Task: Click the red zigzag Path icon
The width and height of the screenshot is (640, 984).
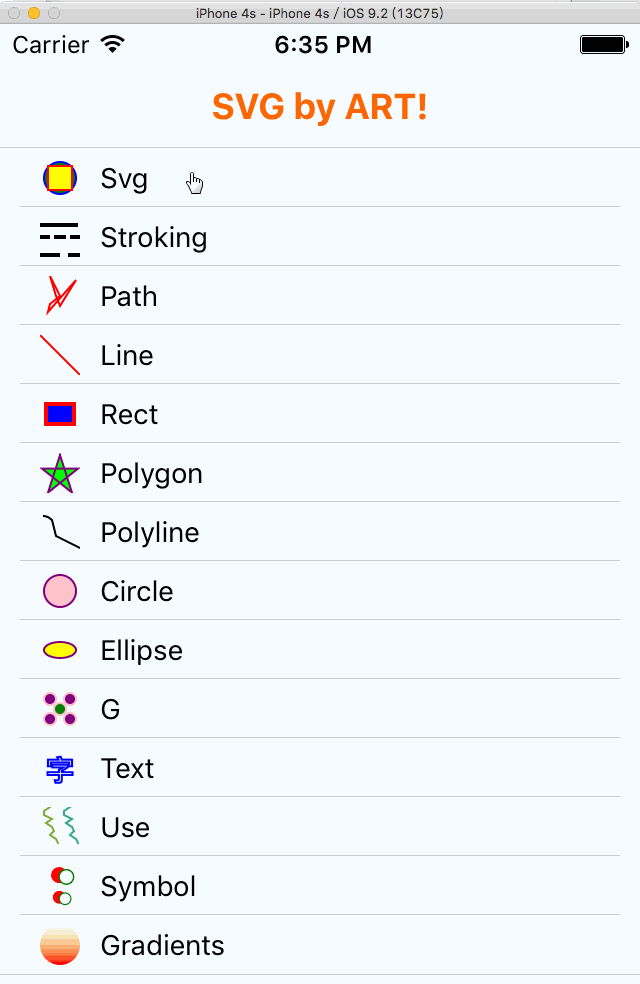Action: [x=60, y=296]
